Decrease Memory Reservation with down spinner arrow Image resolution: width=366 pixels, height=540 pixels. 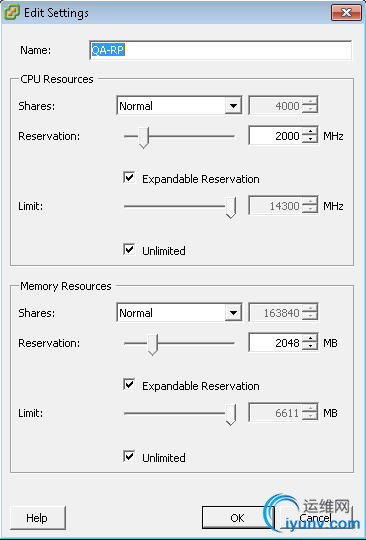tap(310, 347)
